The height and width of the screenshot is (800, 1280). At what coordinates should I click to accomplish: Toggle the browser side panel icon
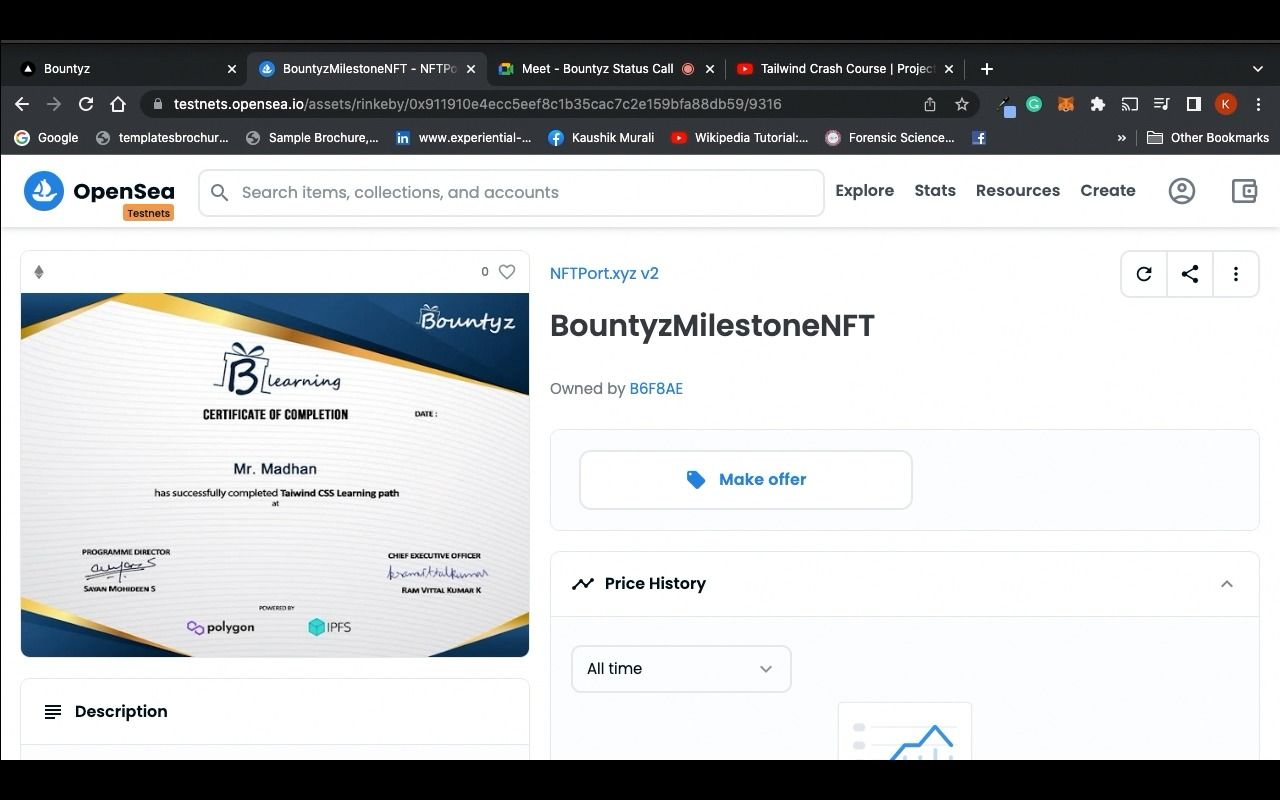pos(1193,104)
